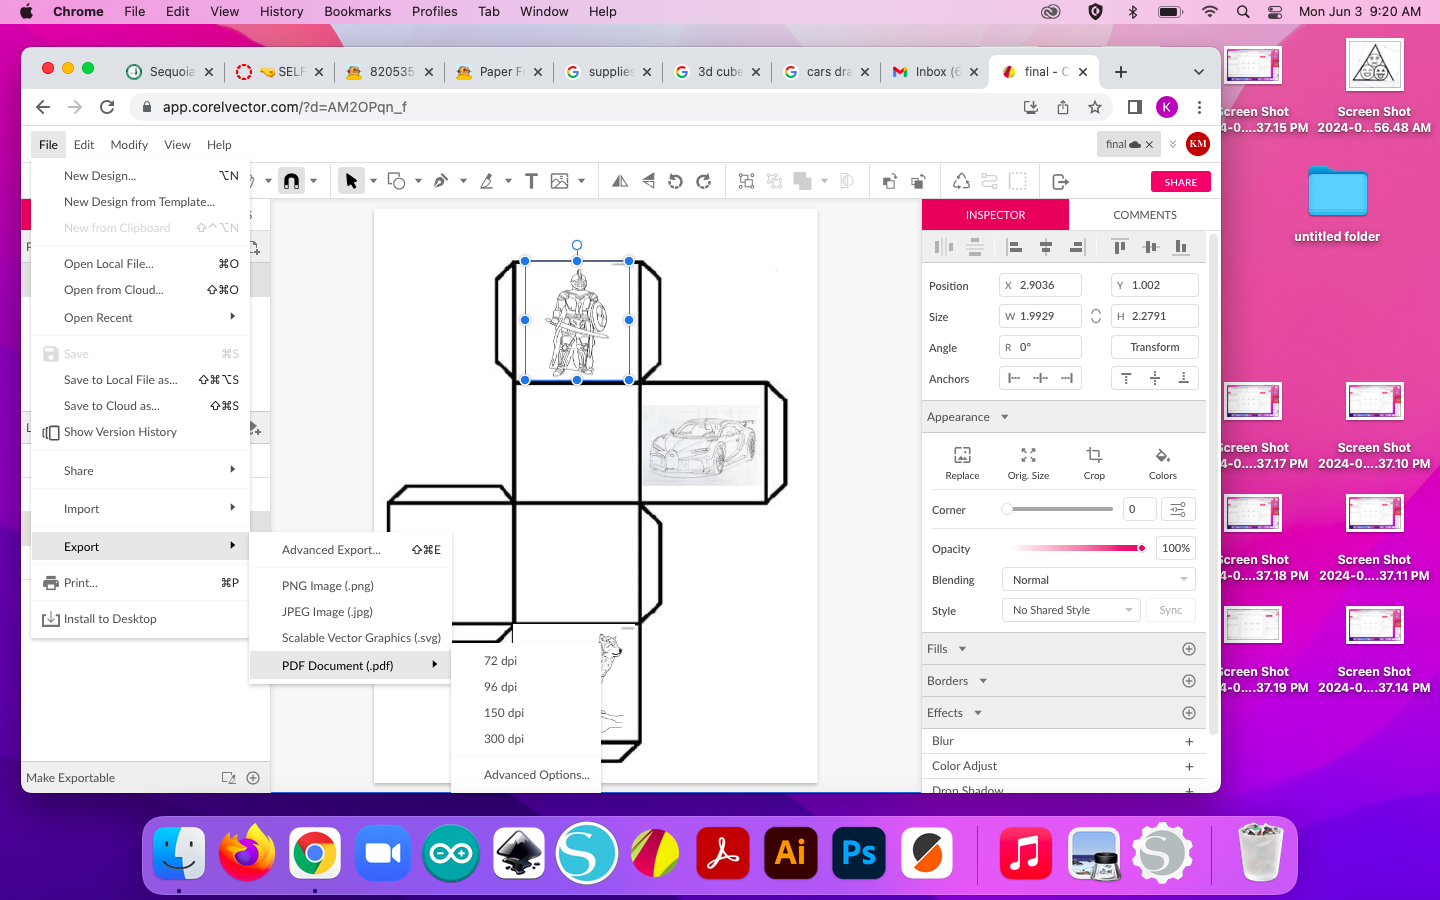Image resolution: width=1440 pixels, height=900 pixels.
Task: Toggle the middle vertical anchor
Action: click(x=1155, y=378)
